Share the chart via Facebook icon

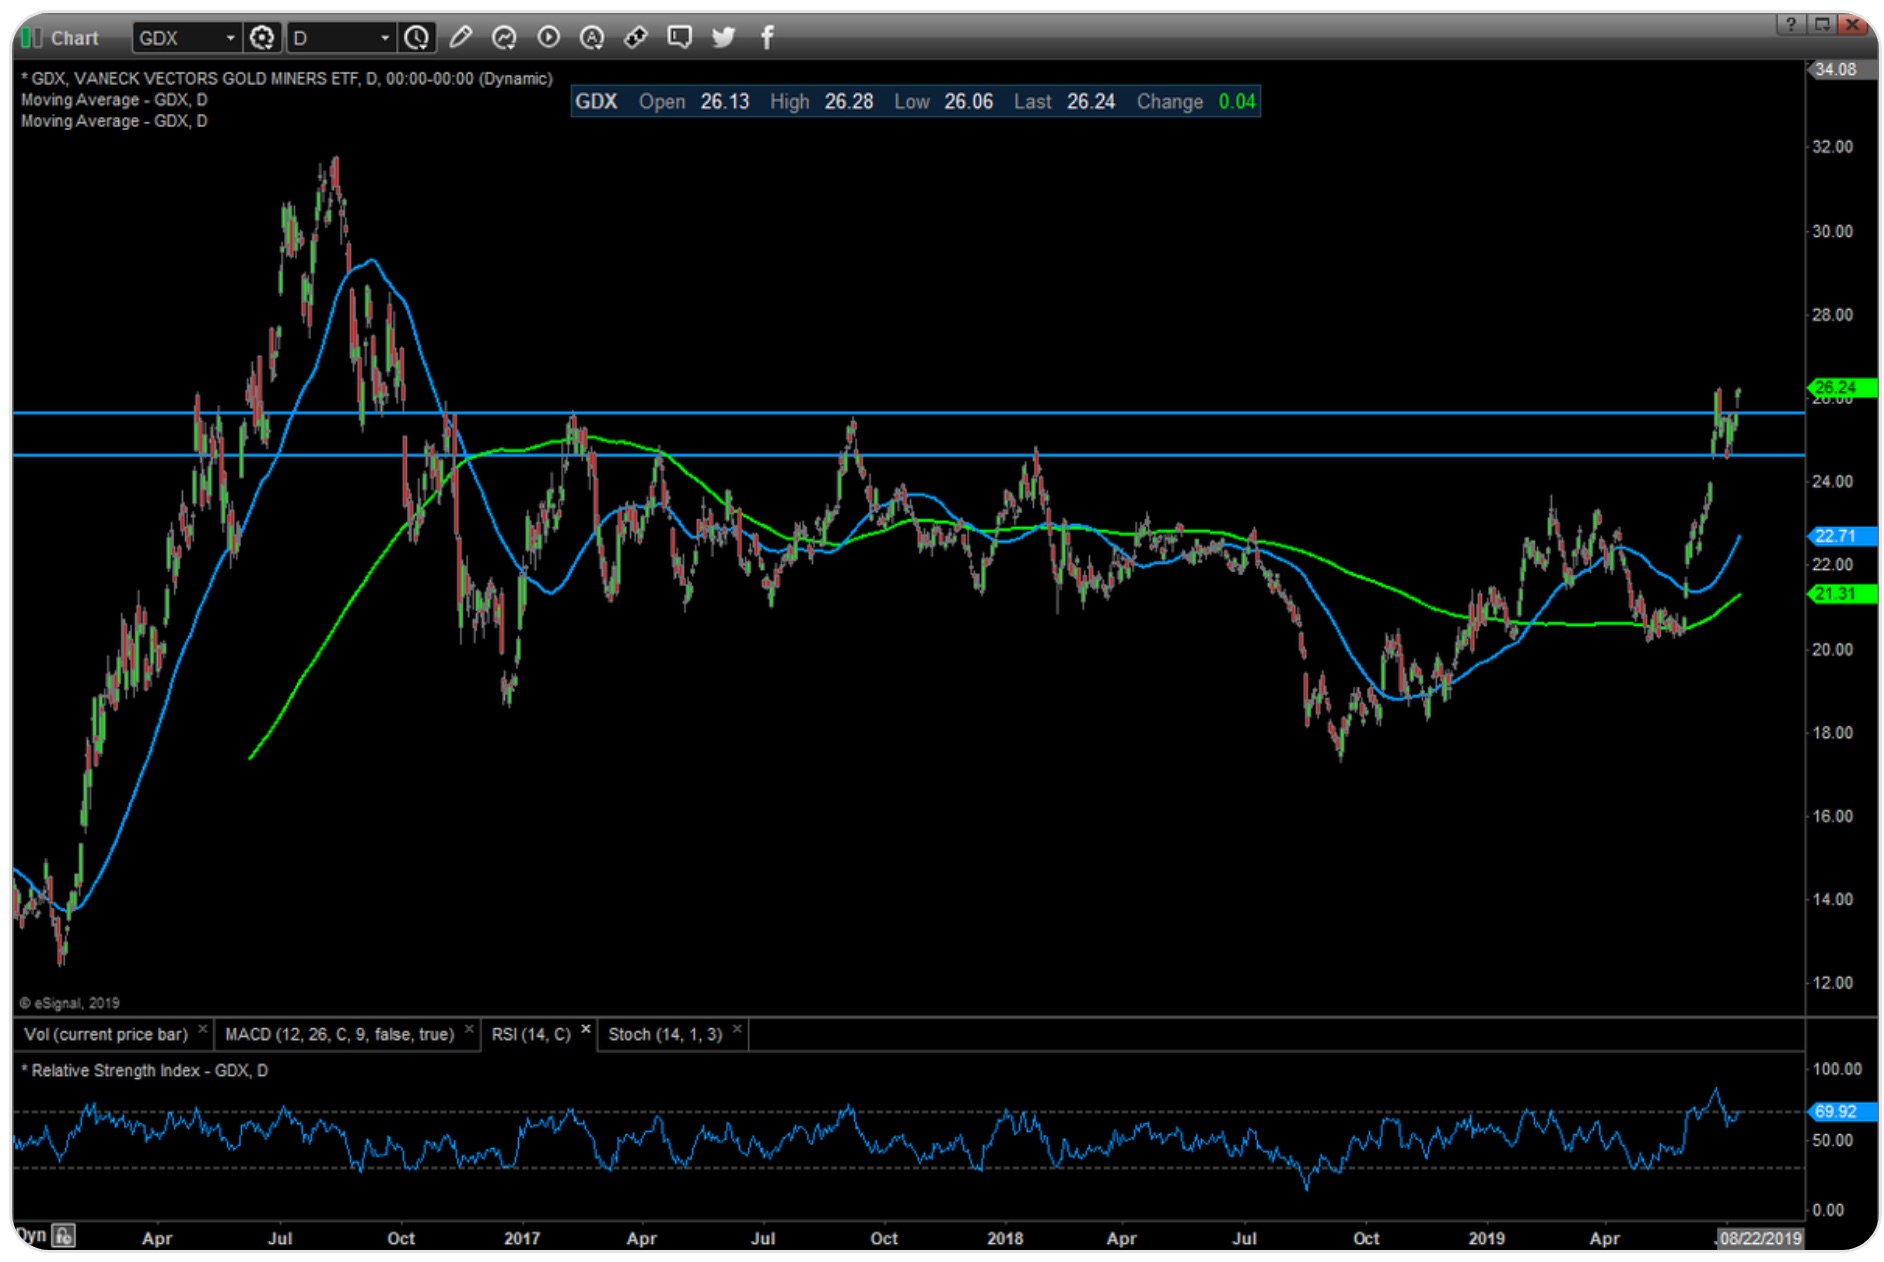(767, 38)
